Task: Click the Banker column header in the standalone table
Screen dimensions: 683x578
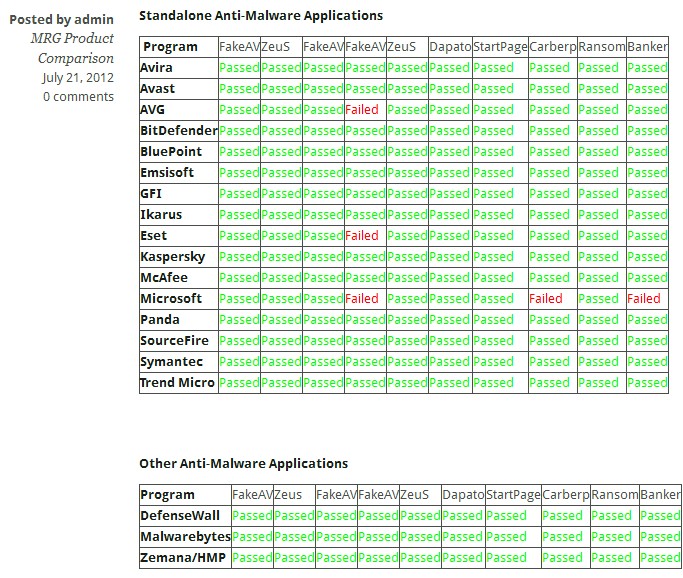Action: [x=647, y=47]
